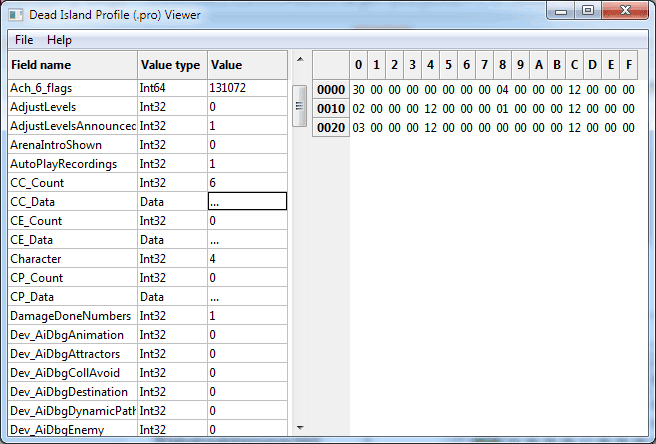Viewport: 656px width, 444px height.
Task: Click the "Value type" column header
Action: click(170, 65)
